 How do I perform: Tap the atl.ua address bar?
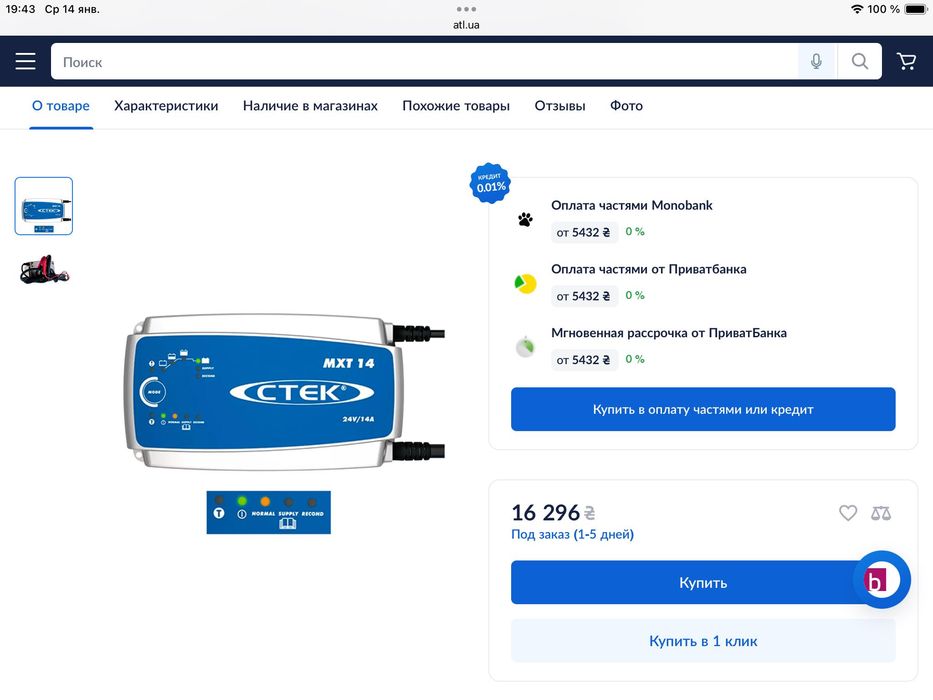click(x=466, y=25)
